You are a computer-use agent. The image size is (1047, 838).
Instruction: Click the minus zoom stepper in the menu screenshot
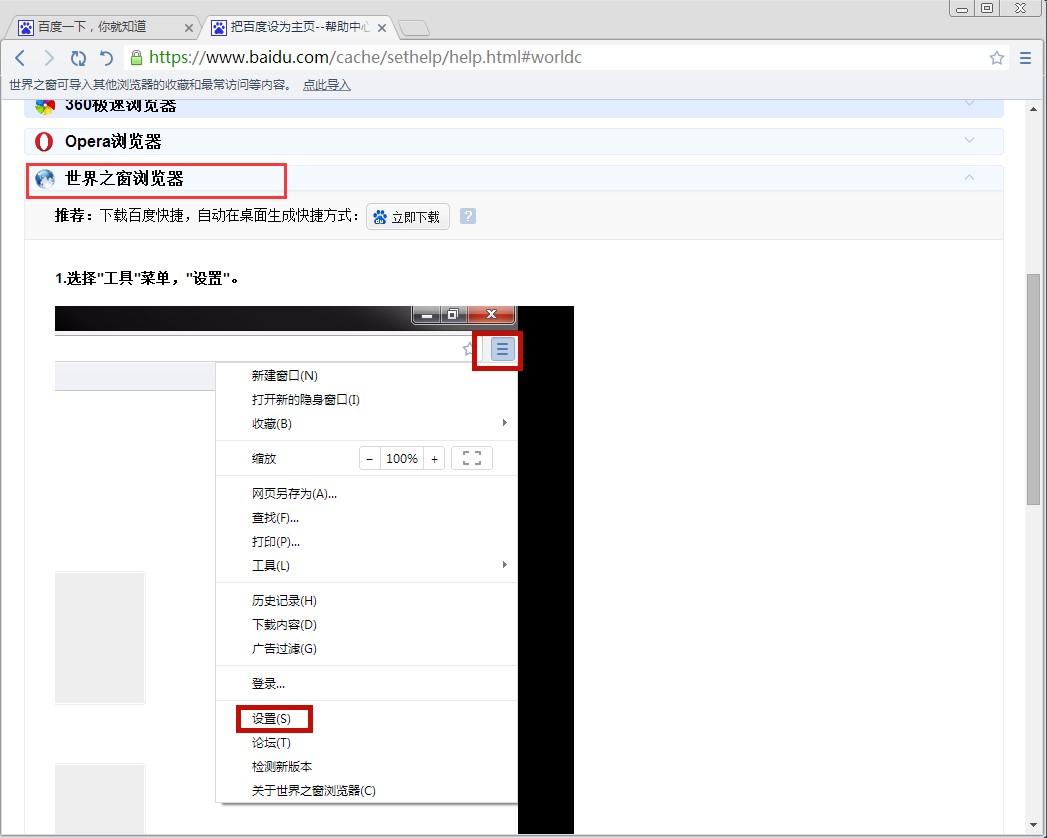pyautogui.click(x=368, y=457)
